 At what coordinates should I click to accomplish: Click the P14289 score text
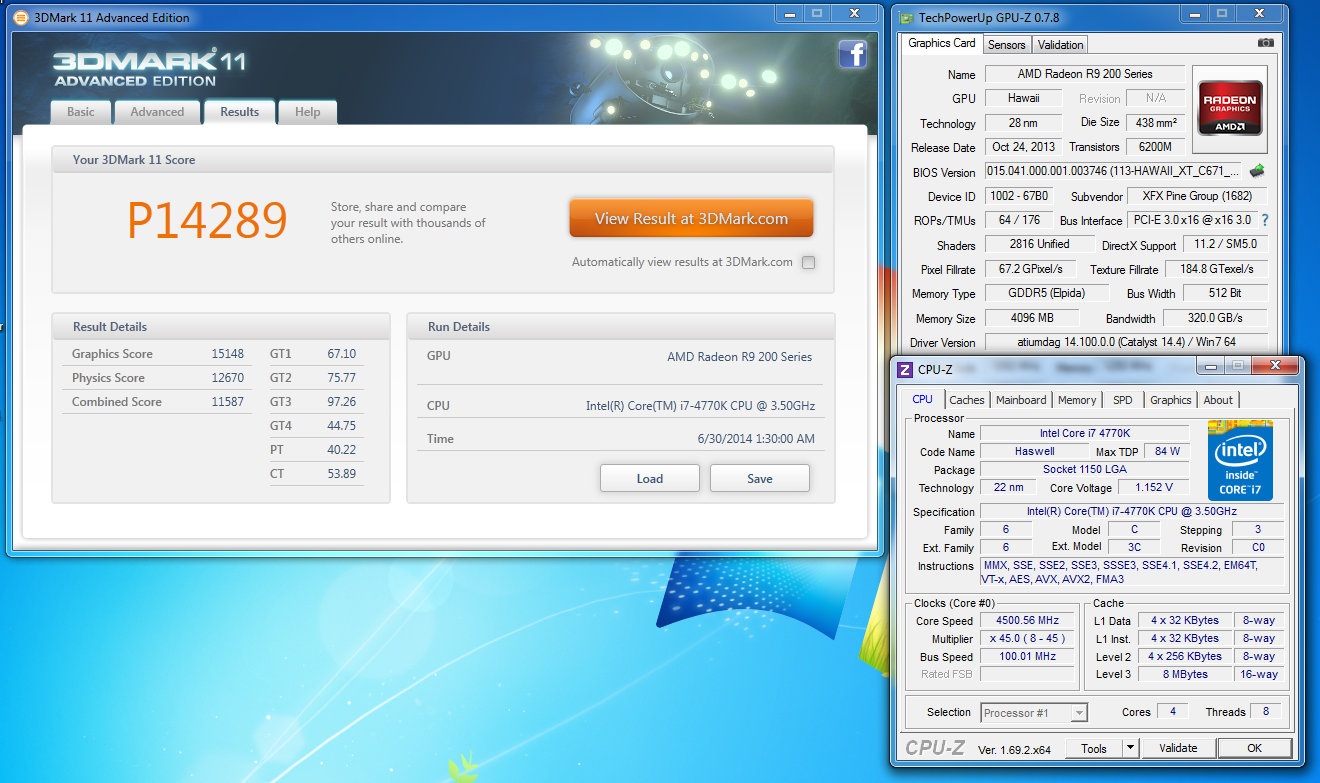(x=208, y=219)
